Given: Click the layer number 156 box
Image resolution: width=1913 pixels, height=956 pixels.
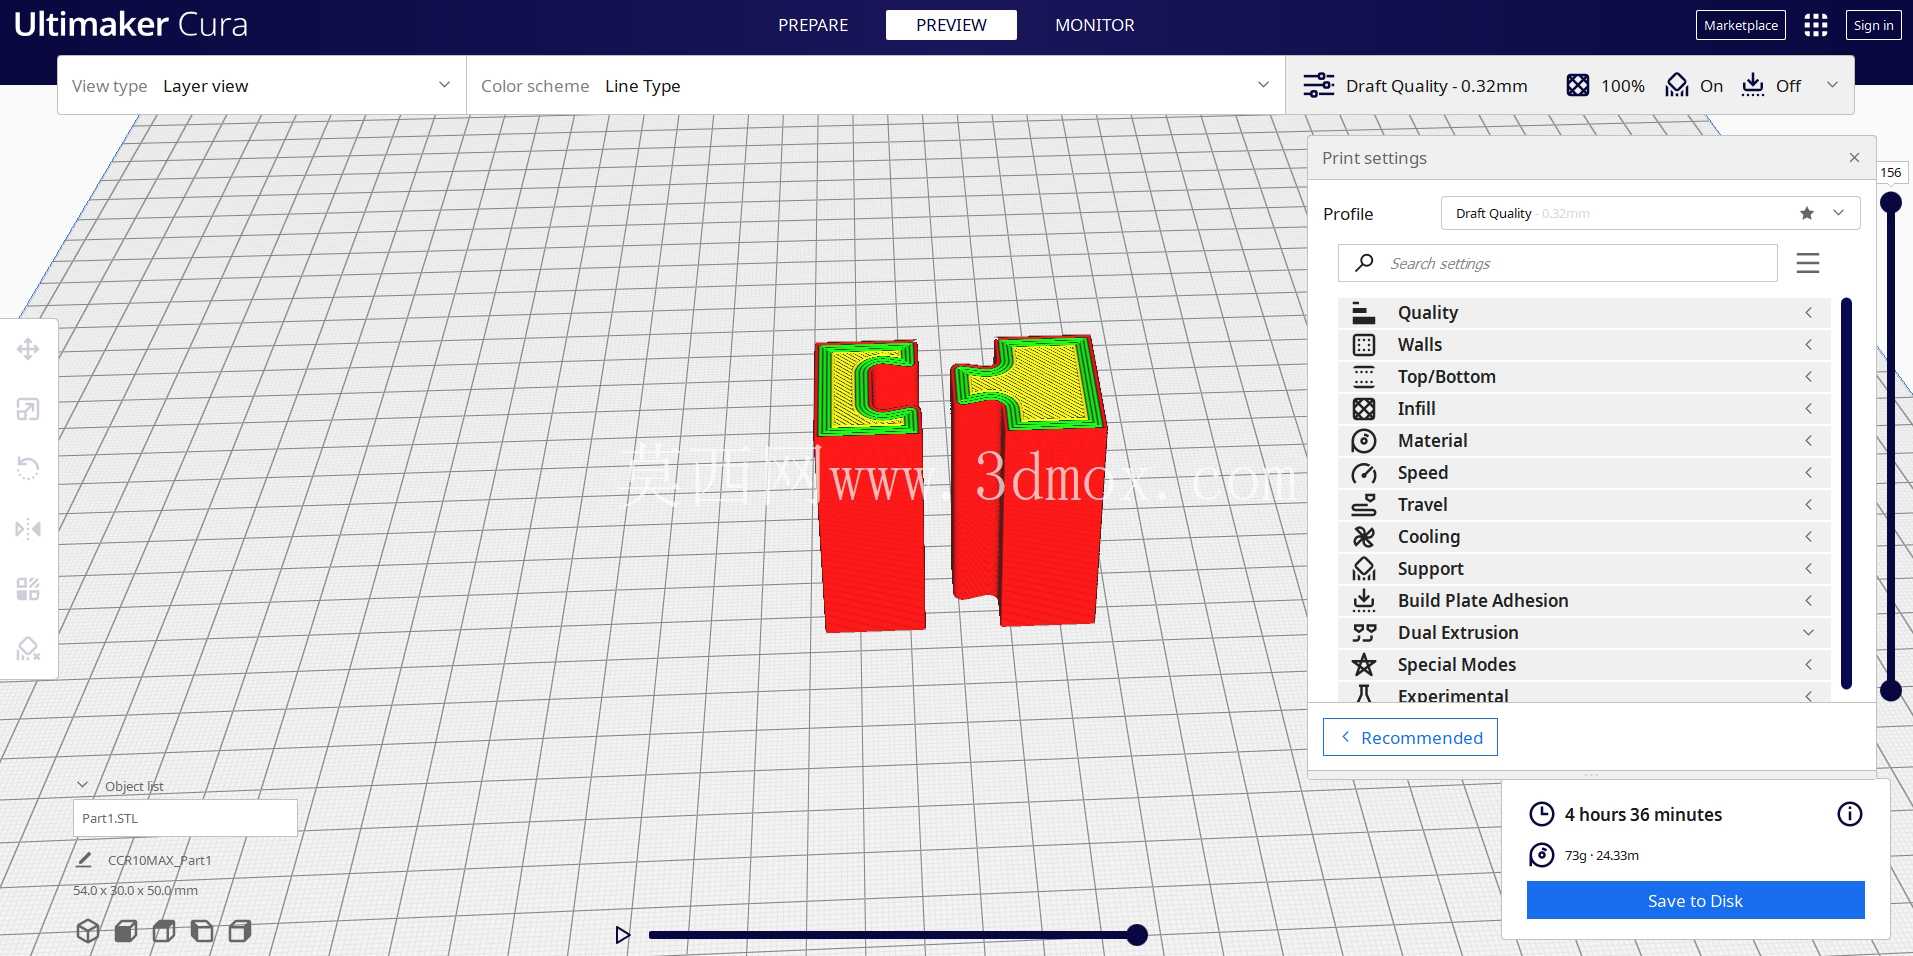Looking at the screenshot, I should (1890, 172).
